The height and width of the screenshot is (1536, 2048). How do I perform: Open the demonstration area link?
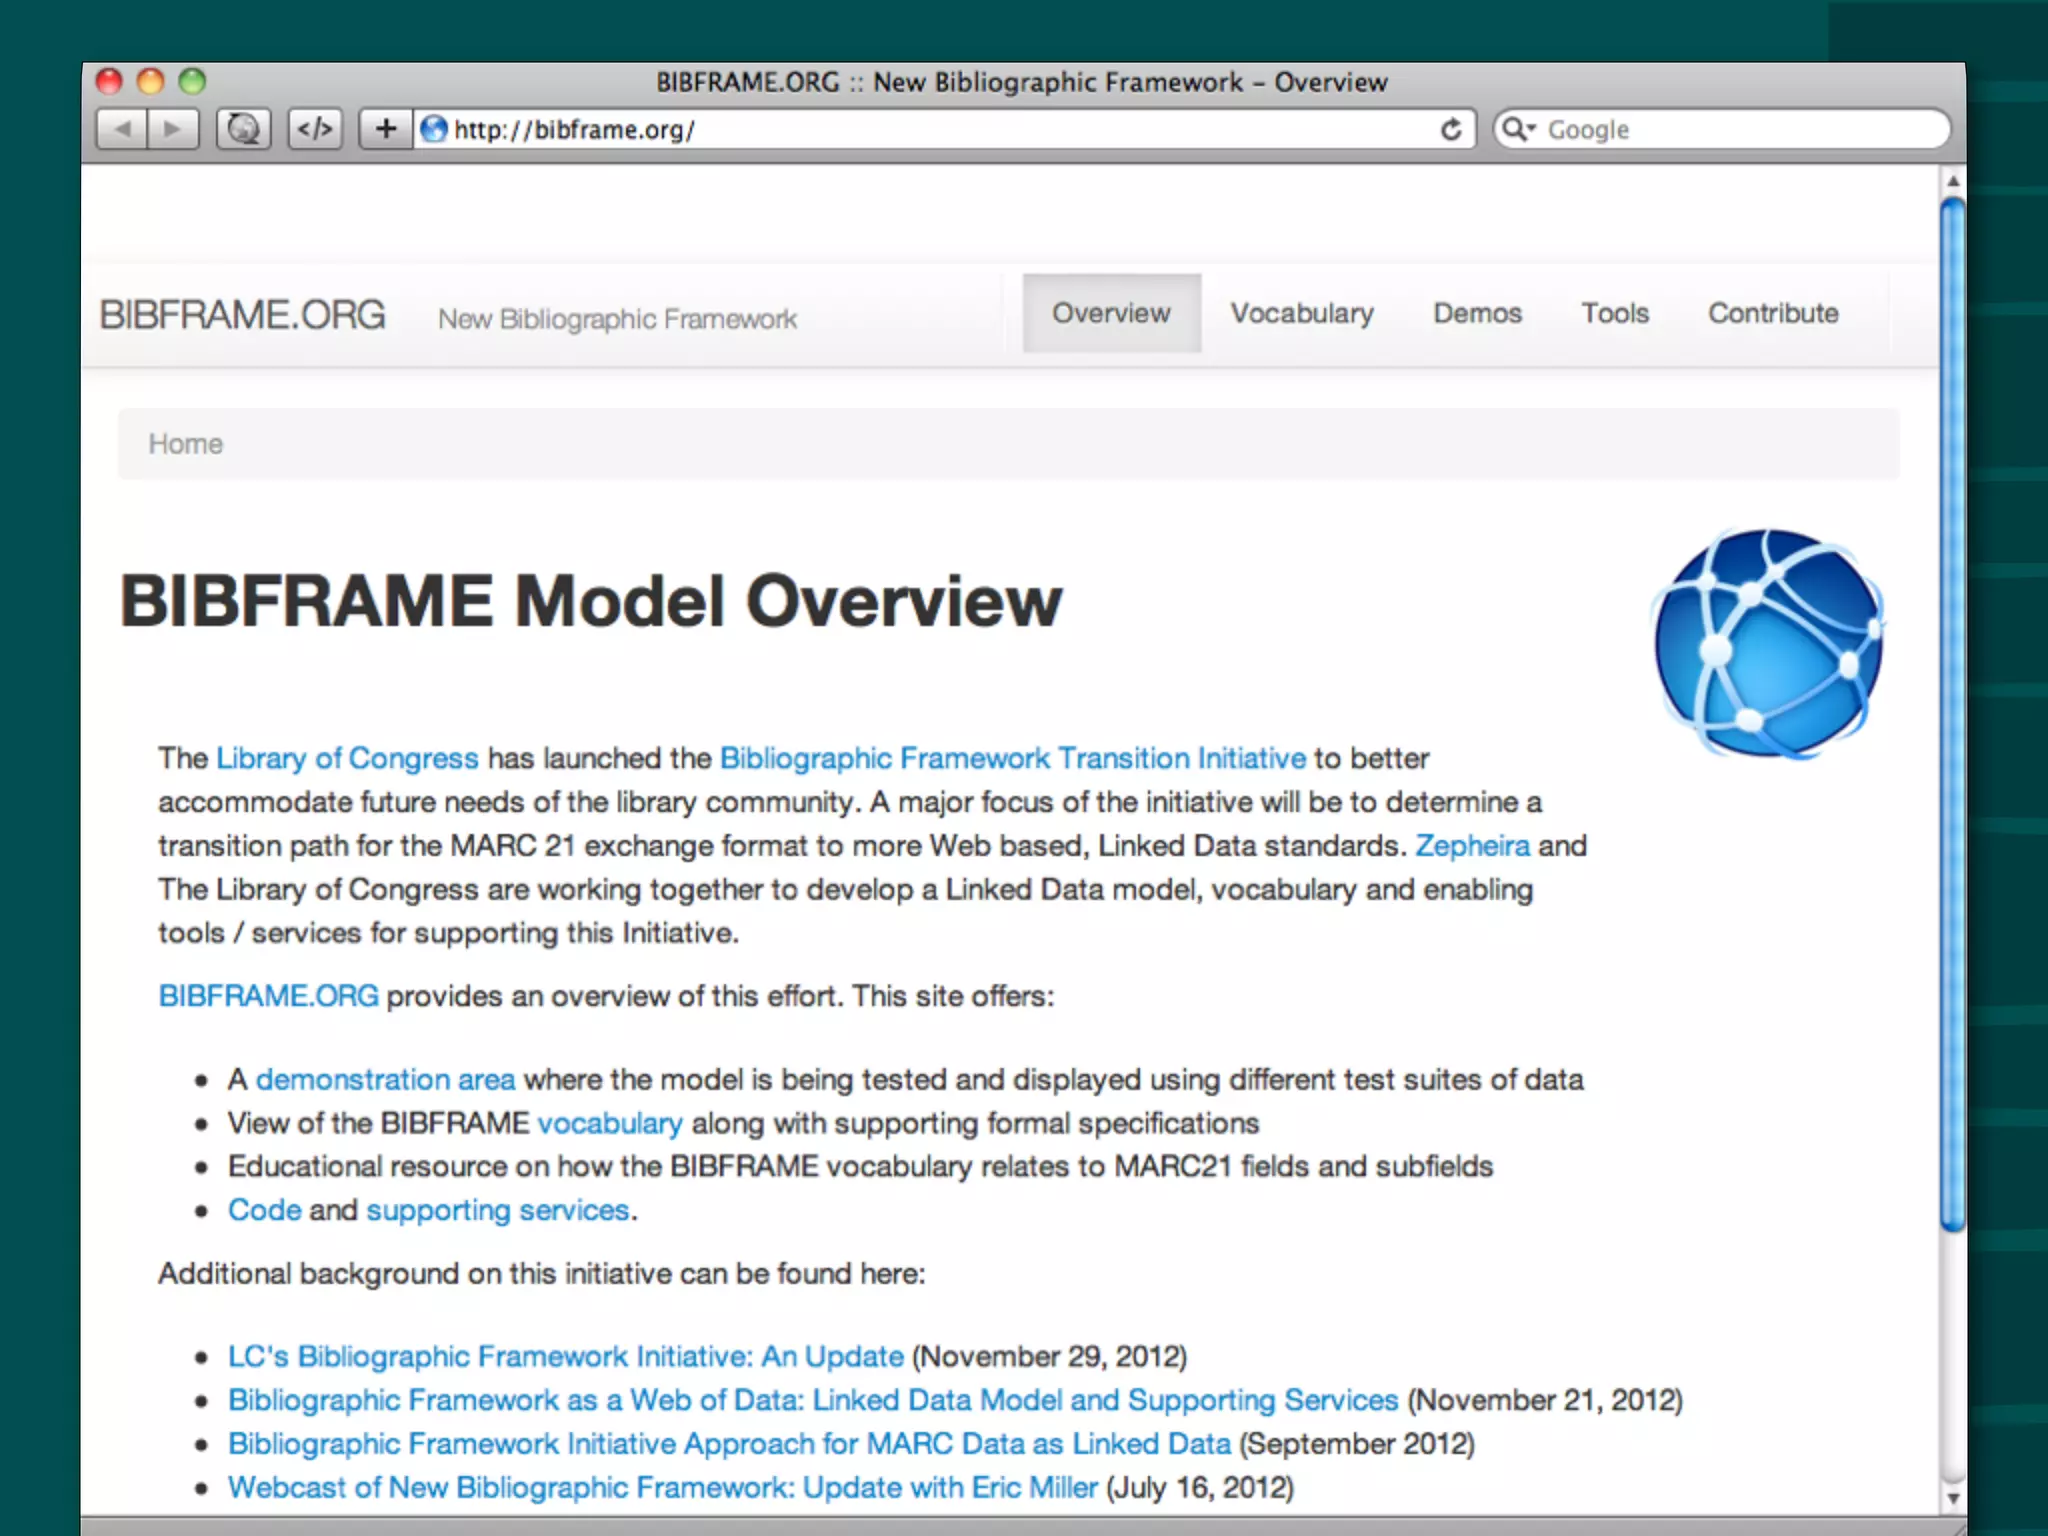(385, 1080)
